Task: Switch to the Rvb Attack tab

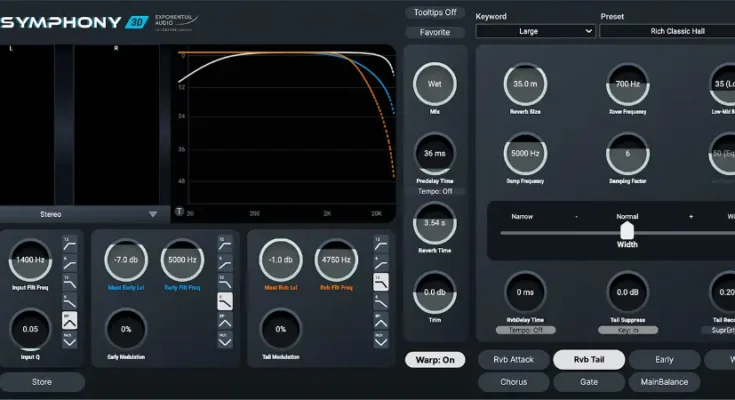Action: 512,359
